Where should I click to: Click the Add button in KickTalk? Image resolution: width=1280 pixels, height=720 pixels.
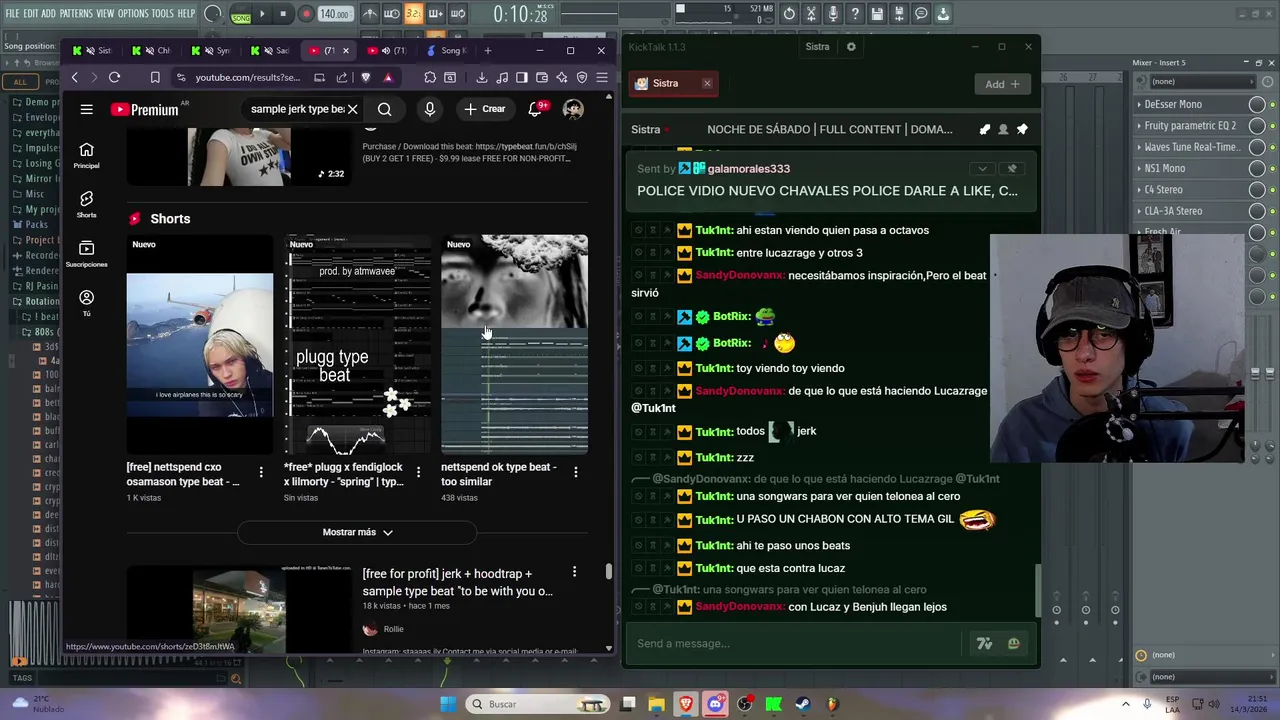click(1002, 84)
